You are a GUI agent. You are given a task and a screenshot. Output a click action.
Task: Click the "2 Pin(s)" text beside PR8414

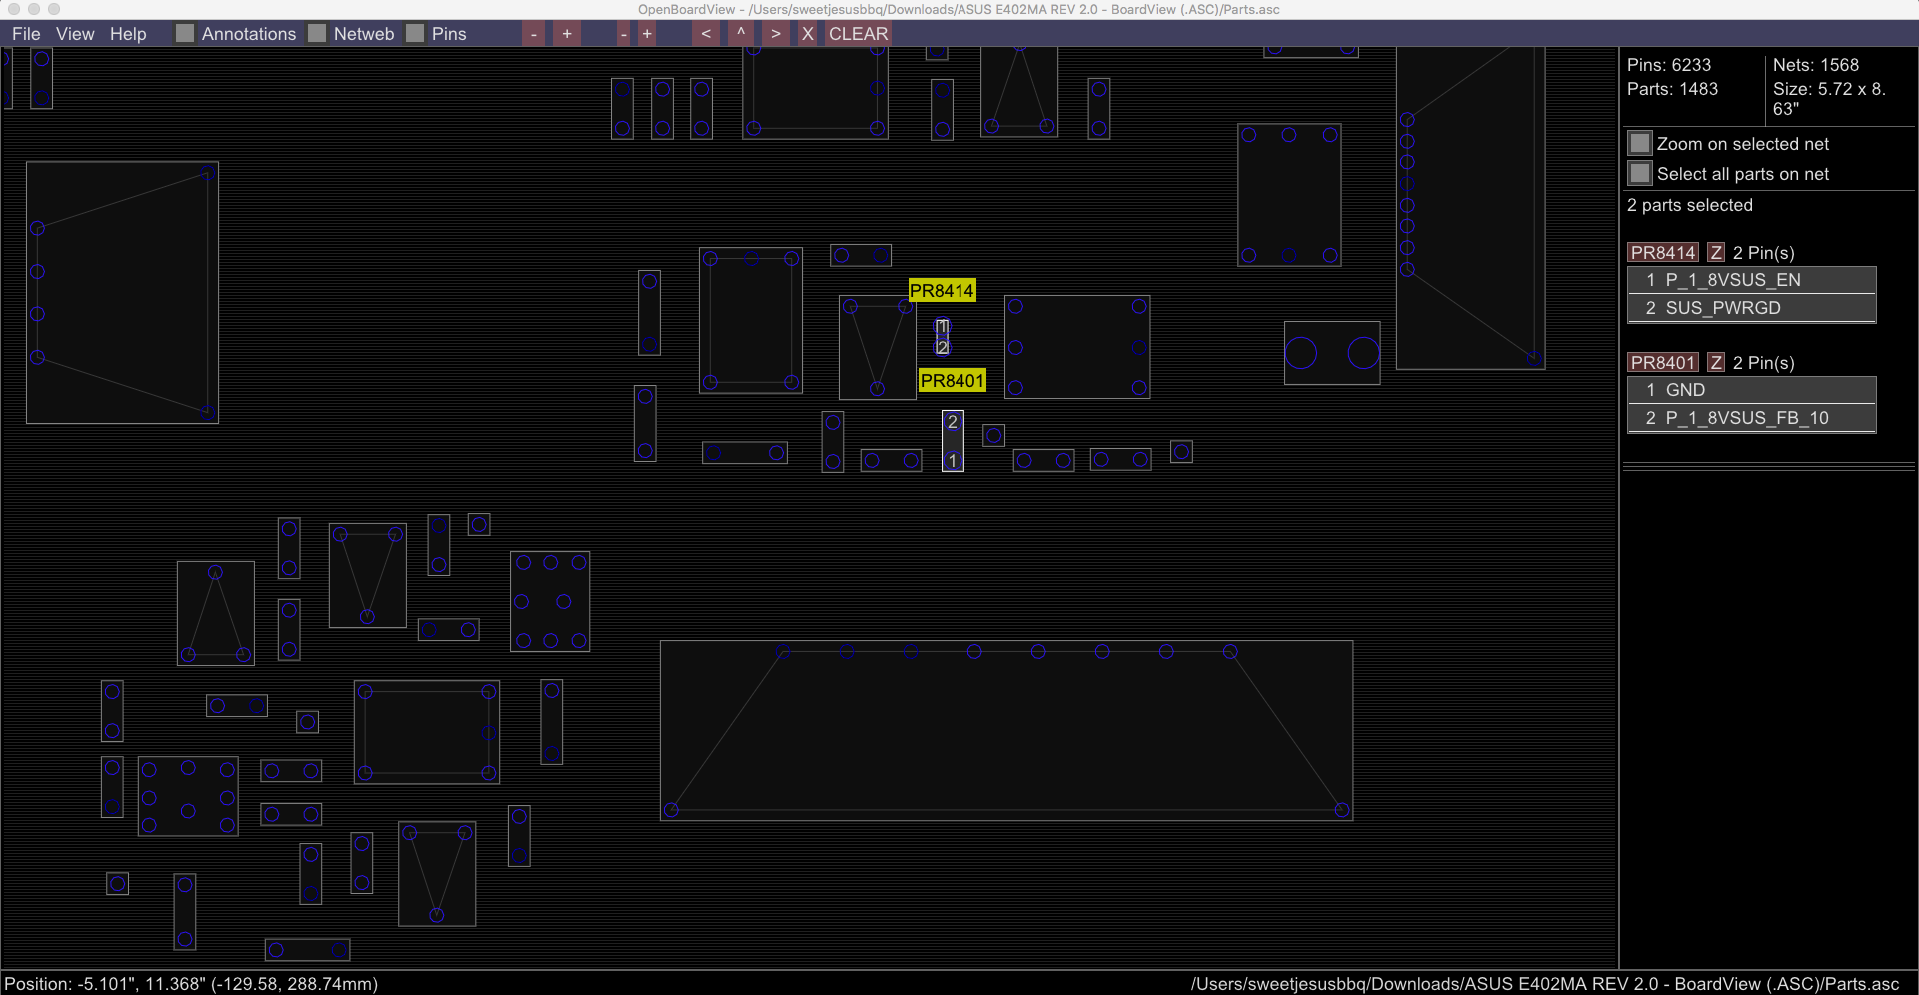pyautogui.click(x=1764, y=253)
